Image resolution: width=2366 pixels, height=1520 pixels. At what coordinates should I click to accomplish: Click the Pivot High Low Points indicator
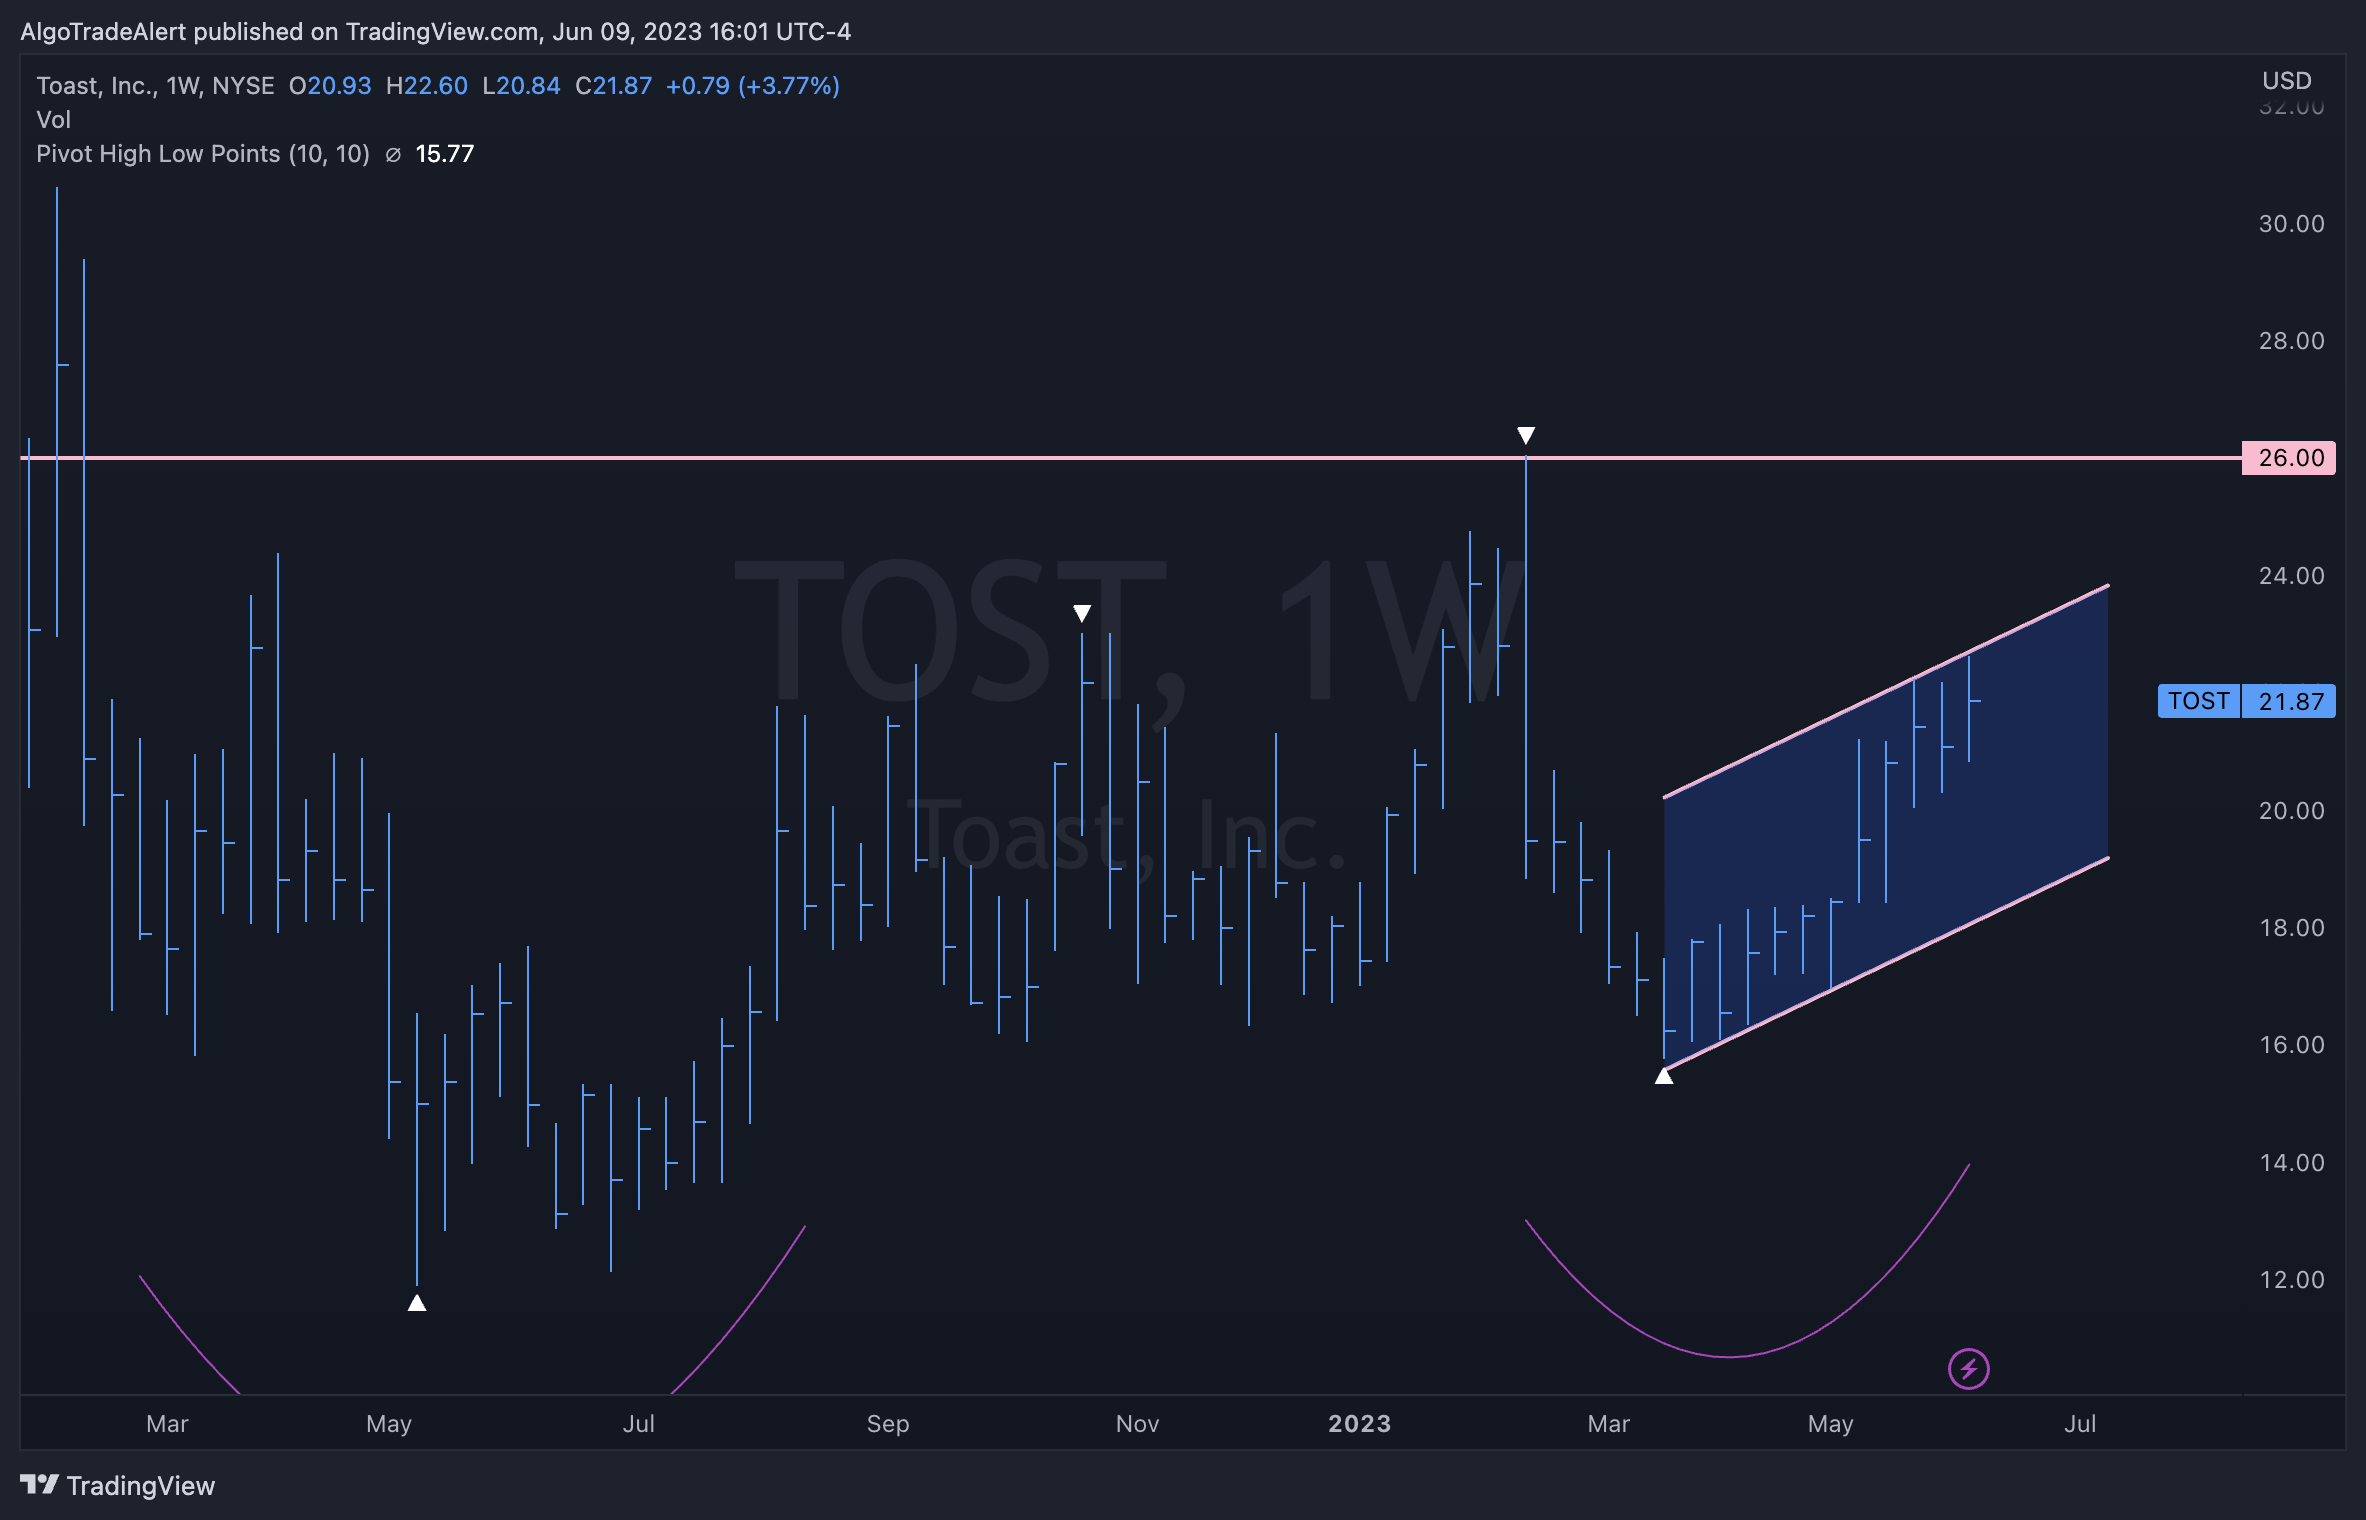pos(203,154)
